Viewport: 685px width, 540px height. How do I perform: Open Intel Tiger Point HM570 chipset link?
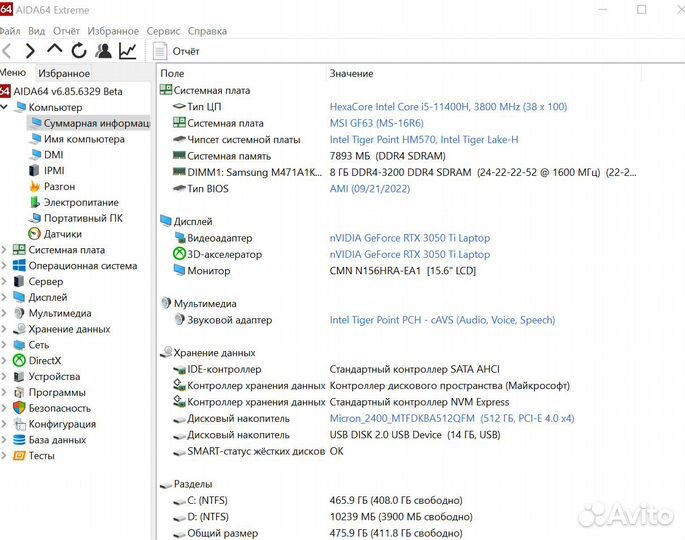[424, 139]
